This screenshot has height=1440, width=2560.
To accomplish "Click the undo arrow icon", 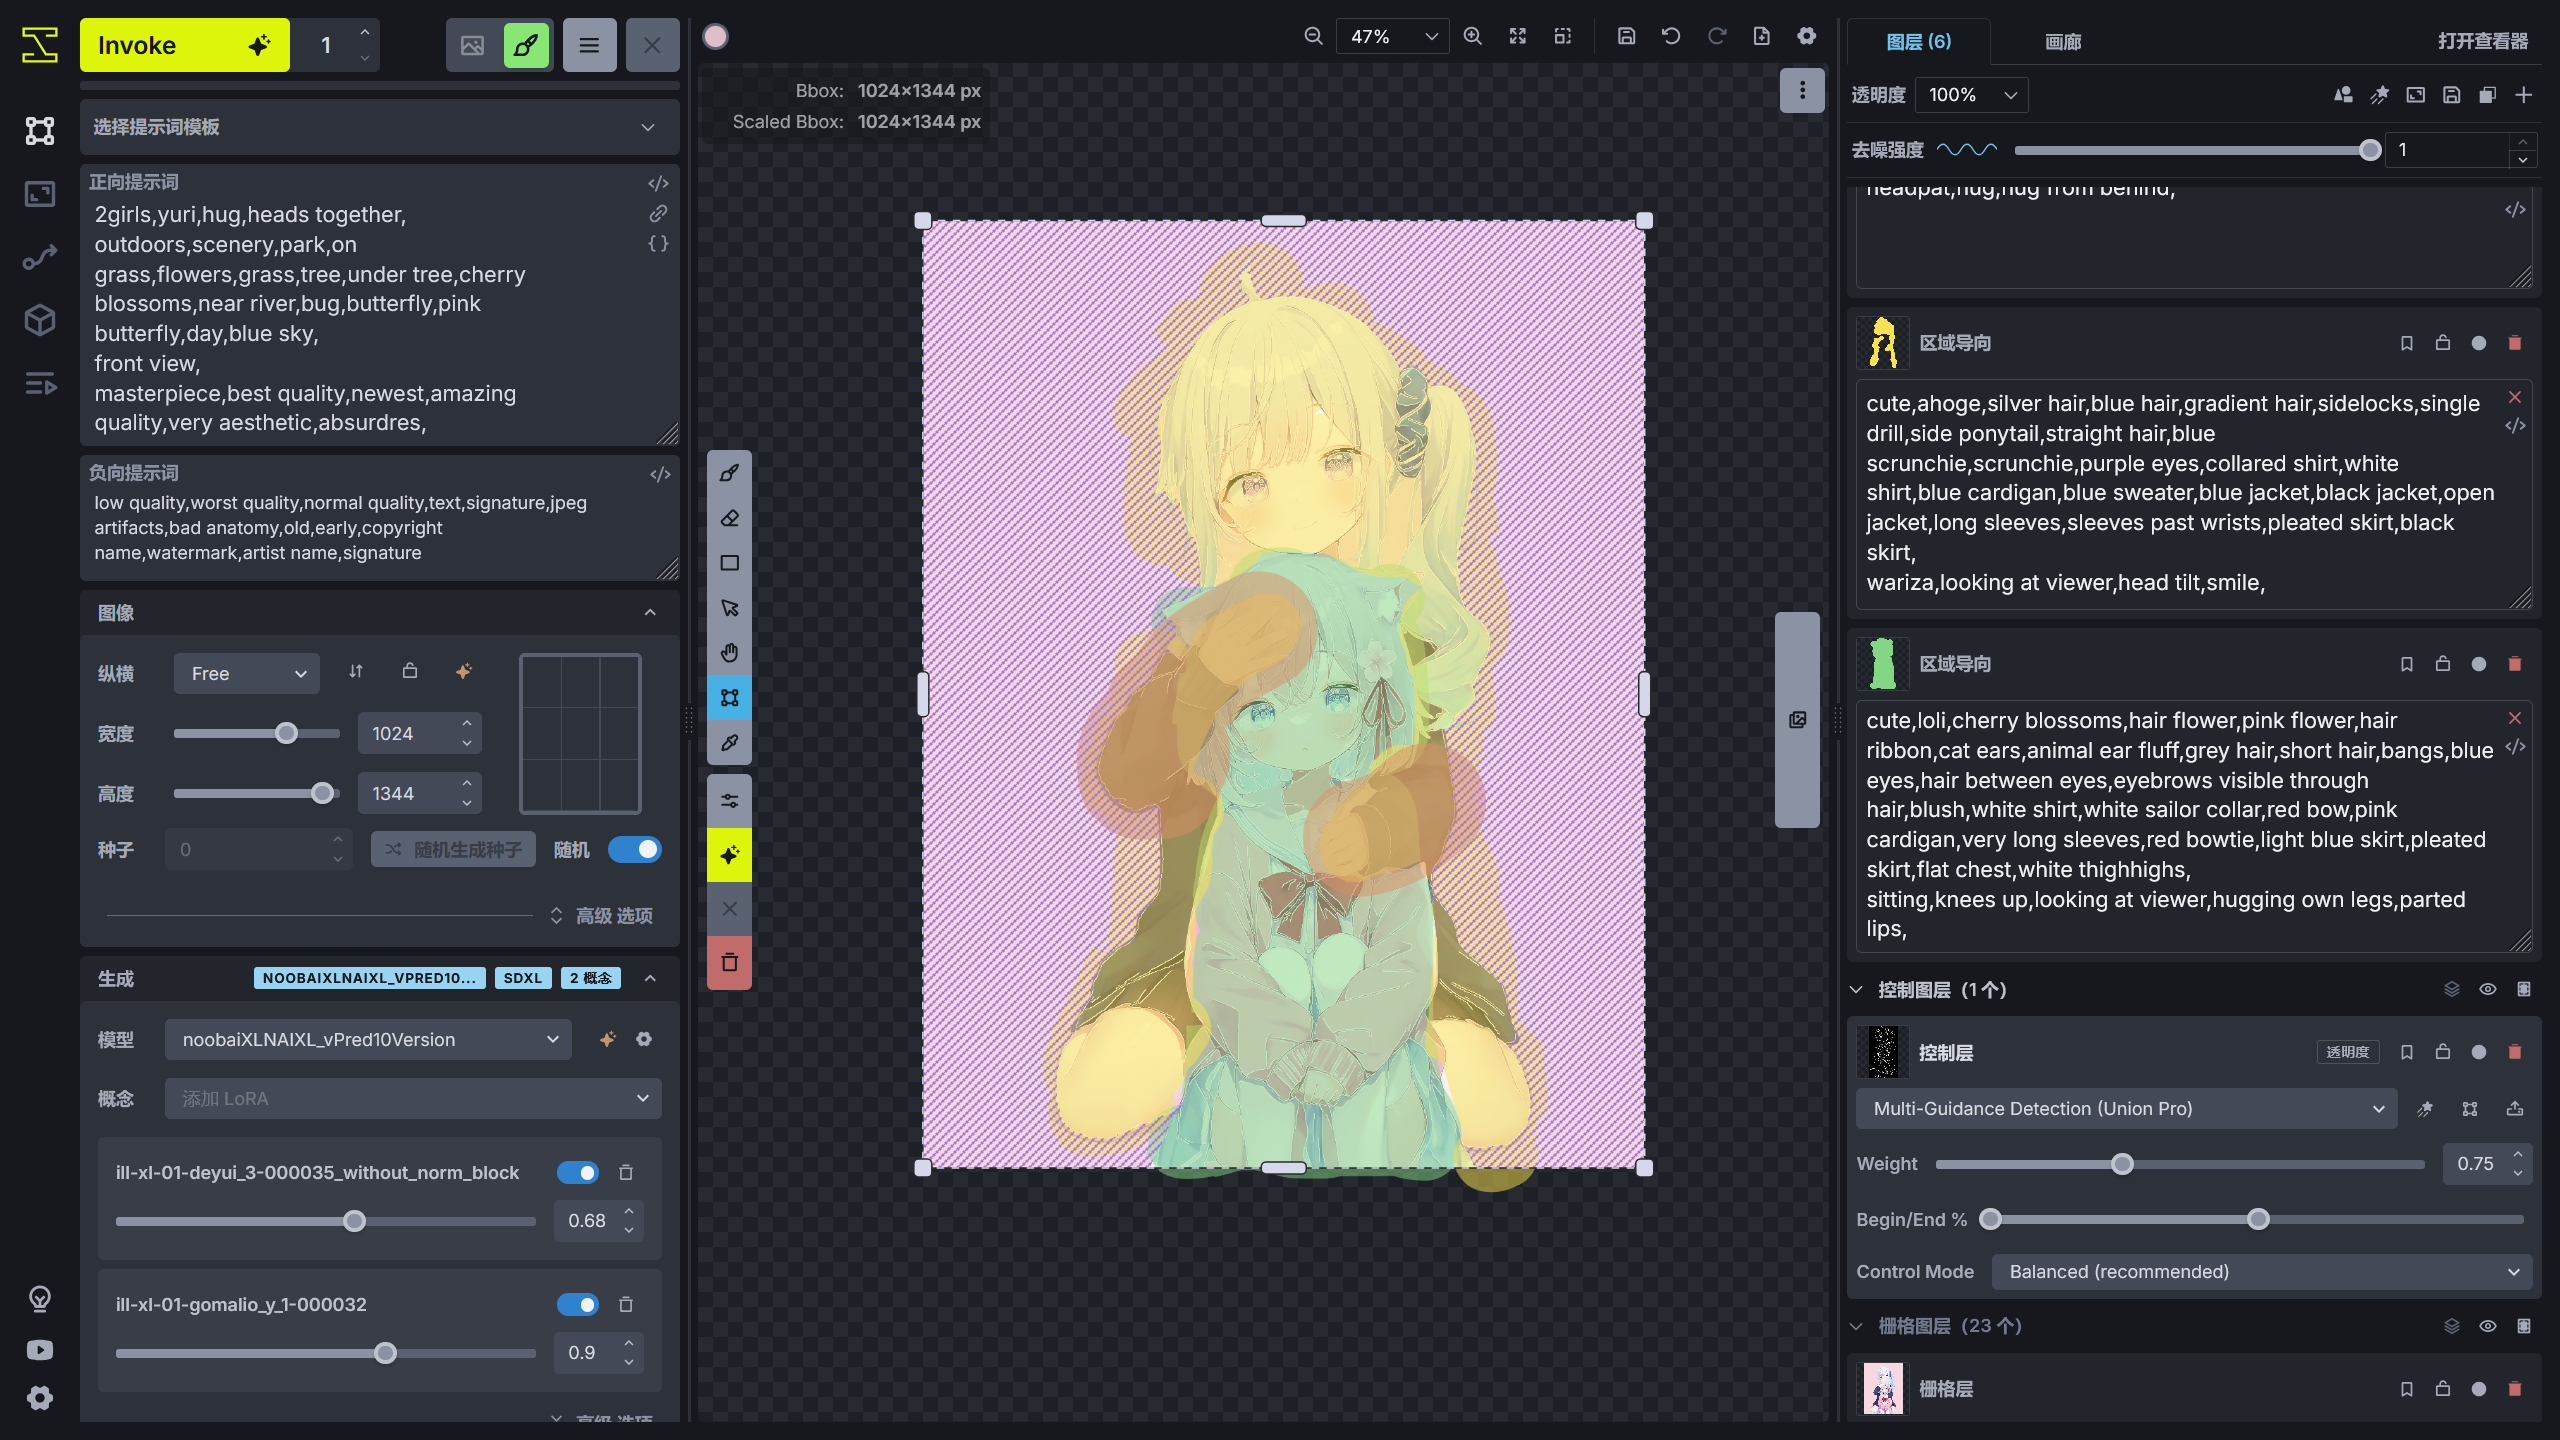I will pyautogui.click(x=1671, y=37).
